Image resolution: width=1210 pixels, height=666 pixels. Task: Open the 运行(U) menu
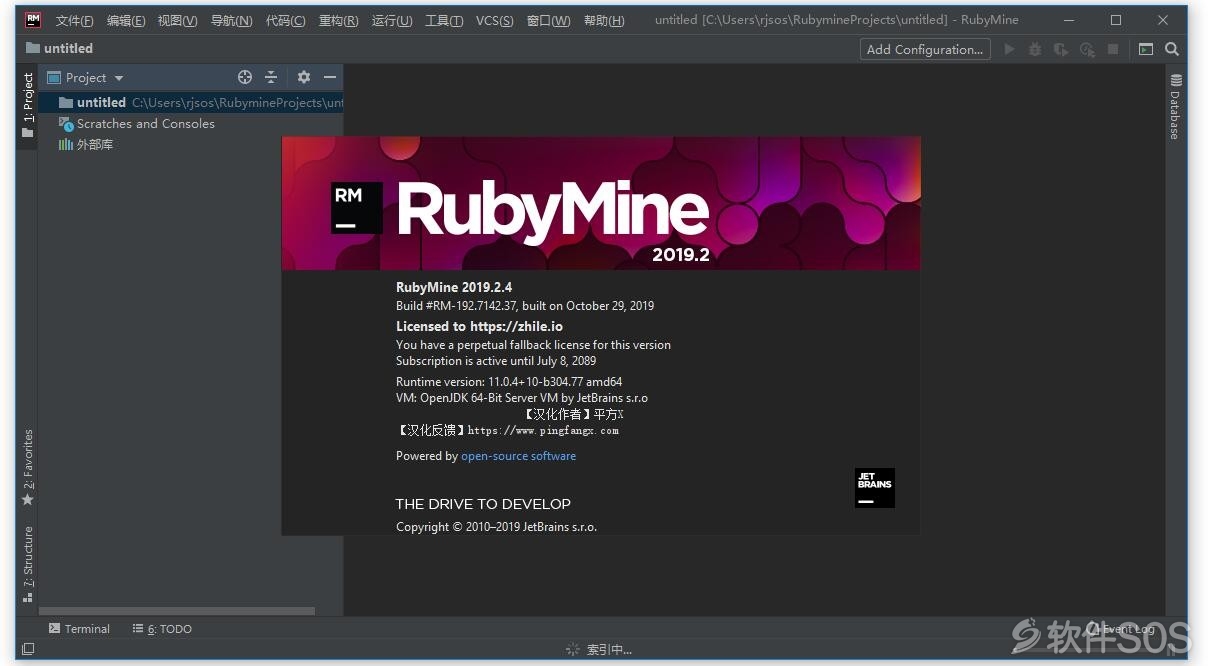tap(392, 20)
